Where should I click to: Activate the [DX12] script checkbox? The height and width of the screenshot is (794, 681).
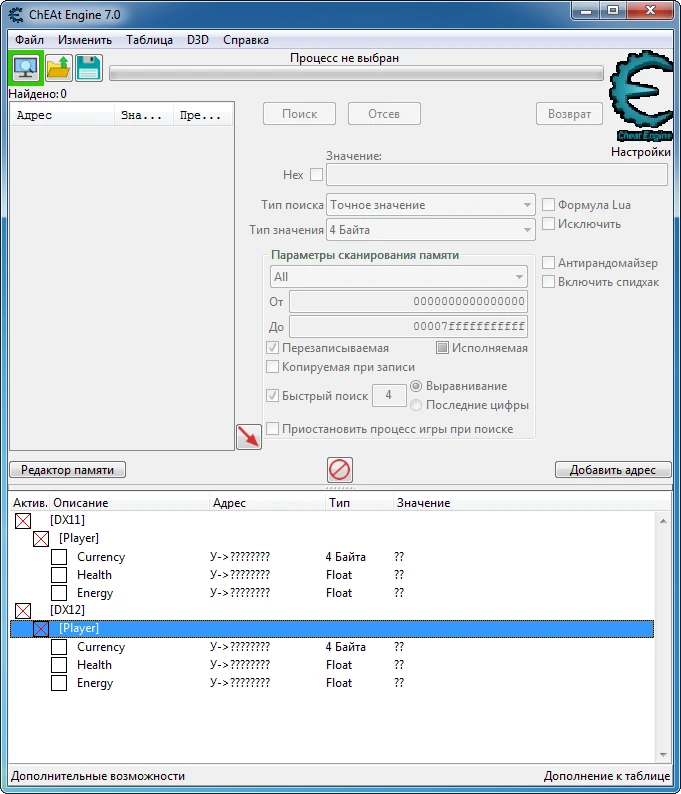(x=23, y=611)
